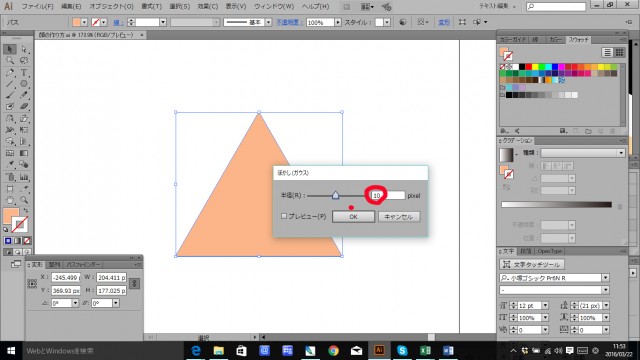Select the Column Graph tool
This screenshot has width=640, height=360.
[x=24, y=177]
